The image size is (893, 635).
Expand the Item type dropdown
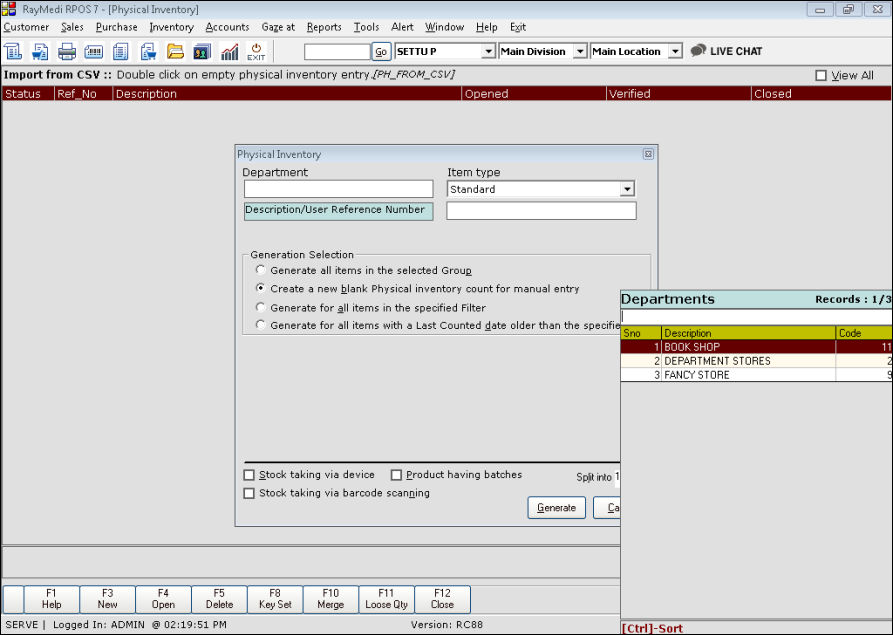coord(626,189)
